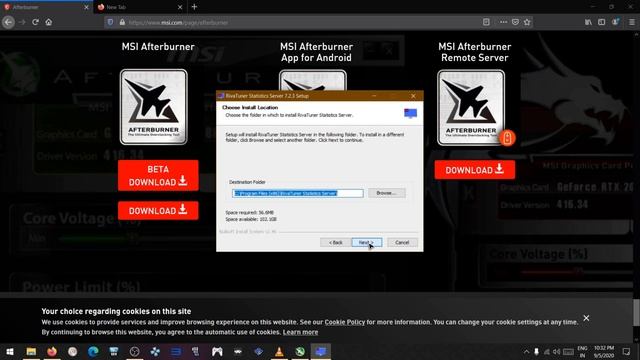This screenshot has height=360, width=640.
Task: Dismiss the cookie notice with the X
Action: 586,318
